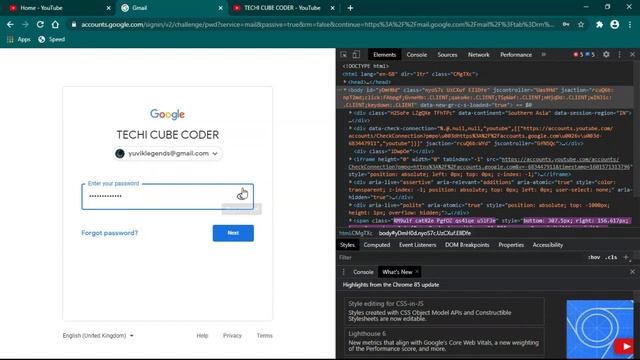Open the account switcher dropdown
Image resolution: width=640 pixels, height=360 pixels.
point(167,153)
